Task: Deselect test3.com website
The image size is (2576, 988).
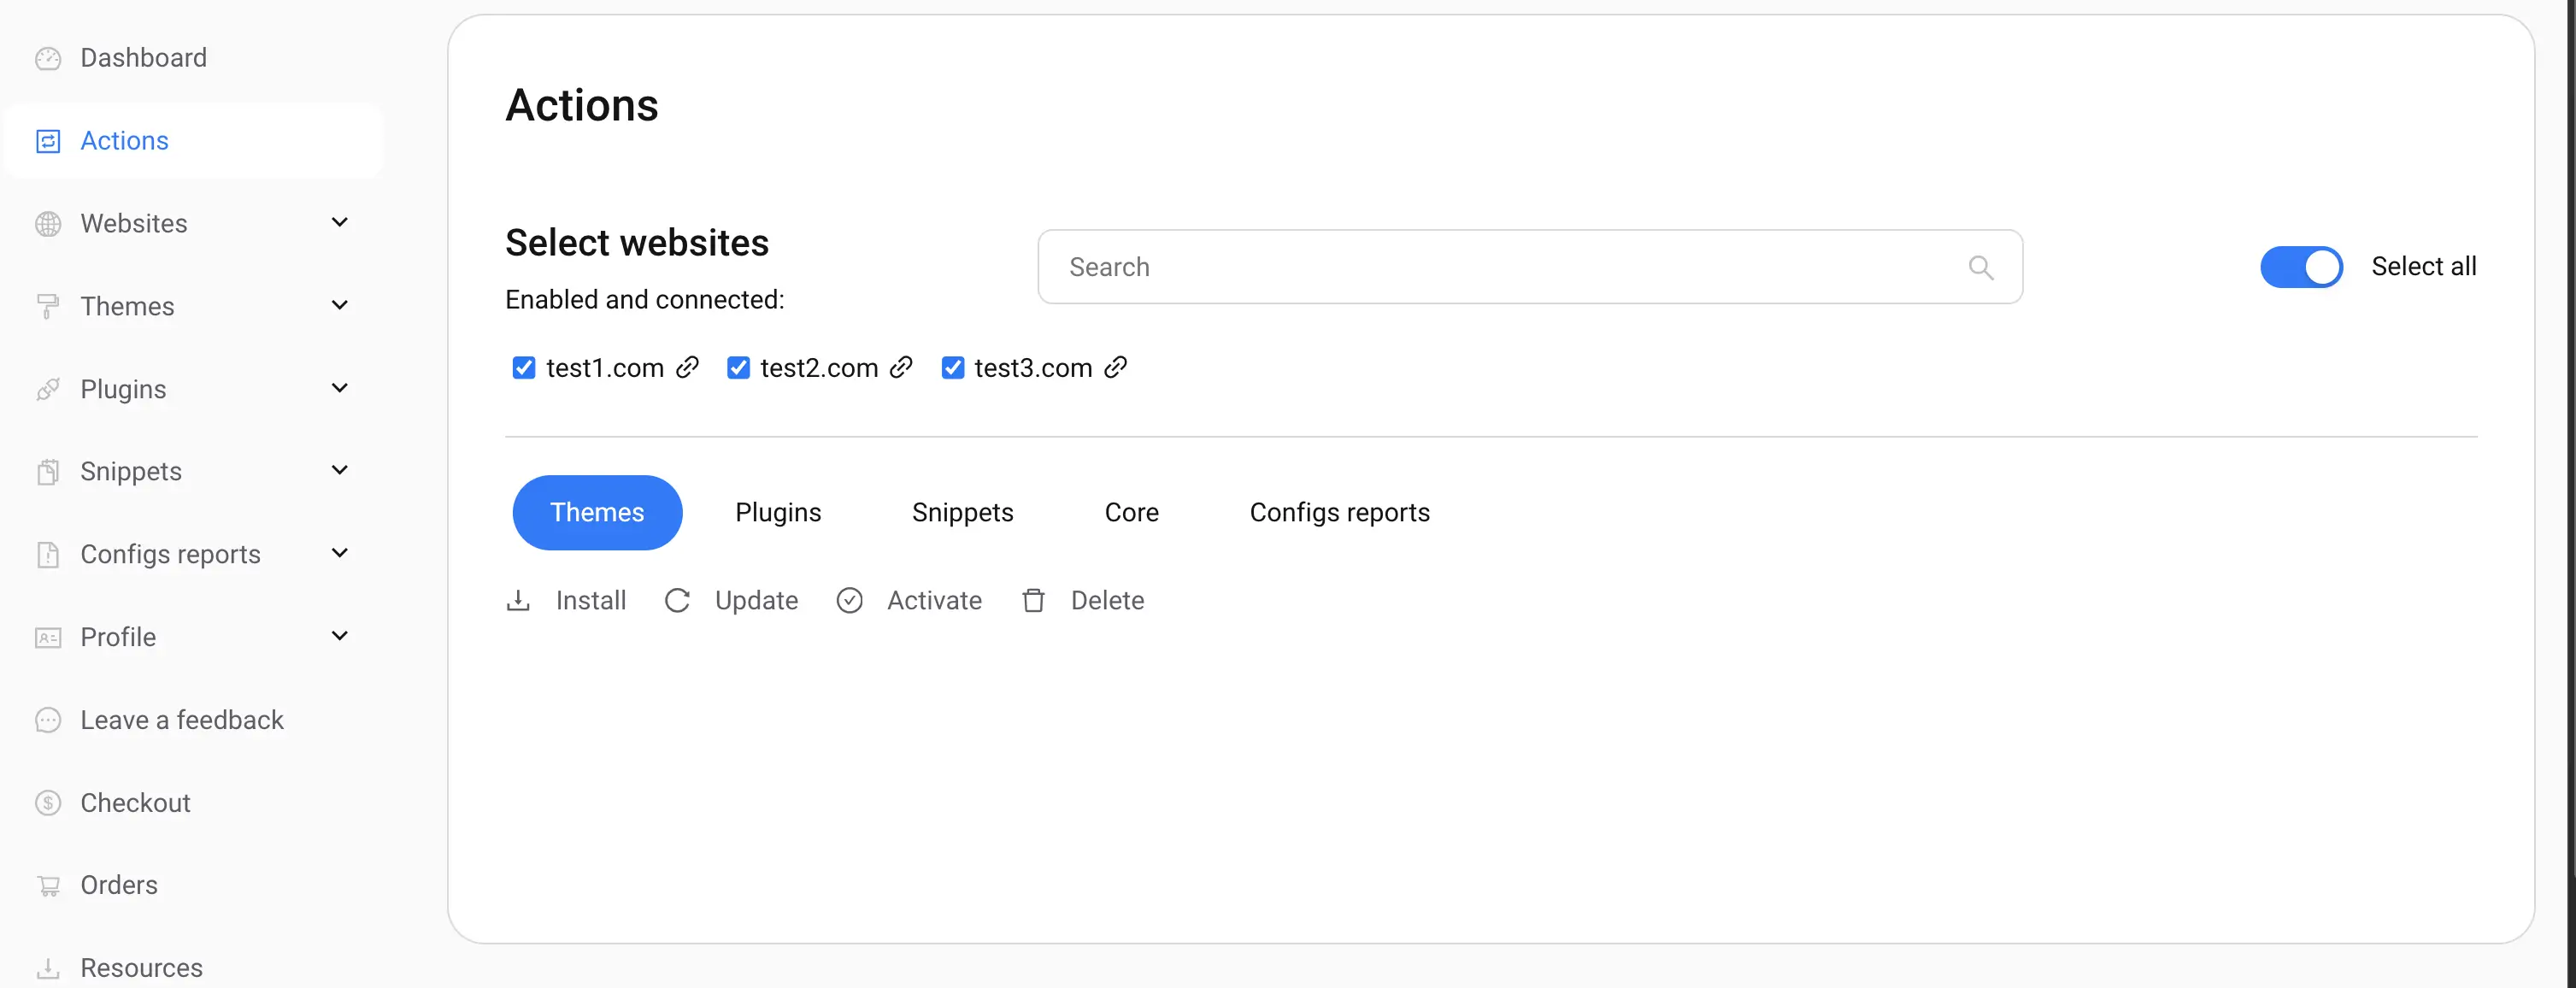Action: 952,367
